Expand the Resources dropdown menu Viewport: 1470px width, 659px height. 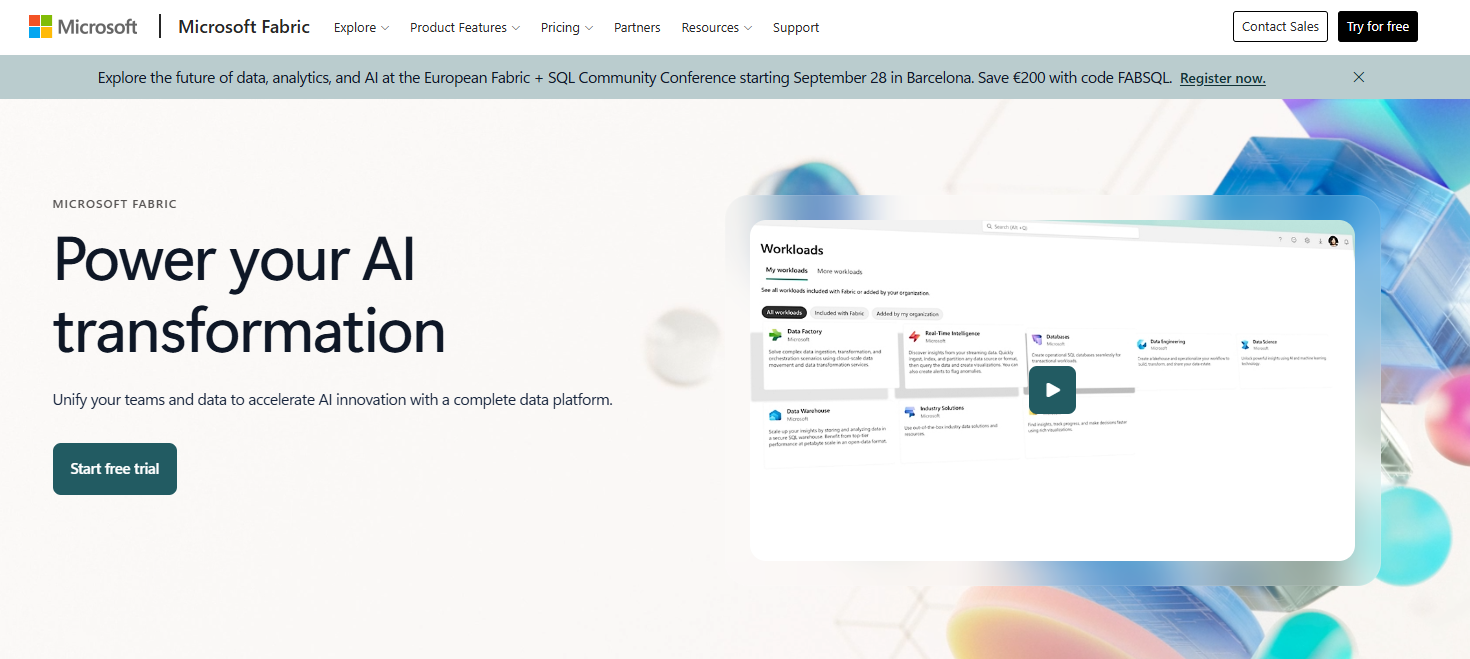(717, 27)
